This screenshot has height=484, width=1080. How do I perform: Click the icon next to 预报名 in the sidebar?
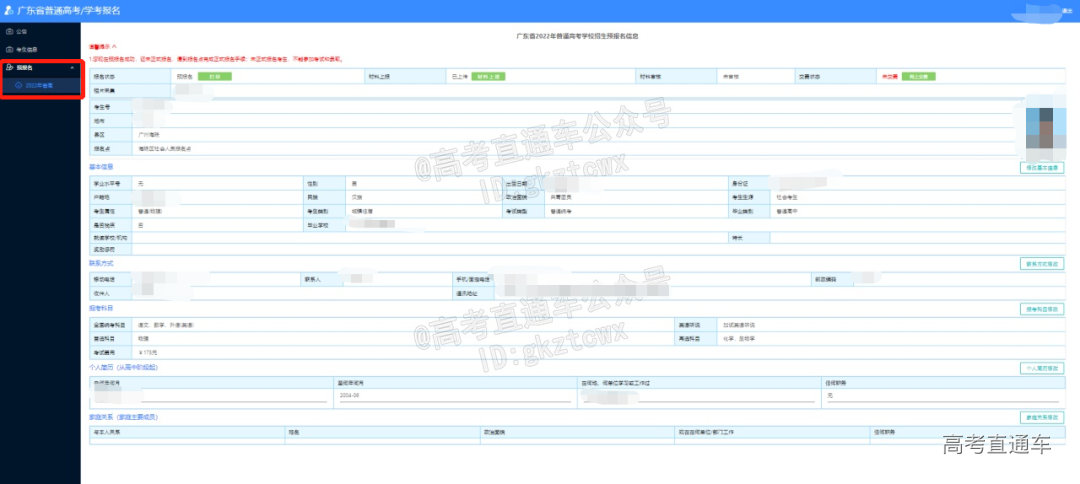(9, 67)
